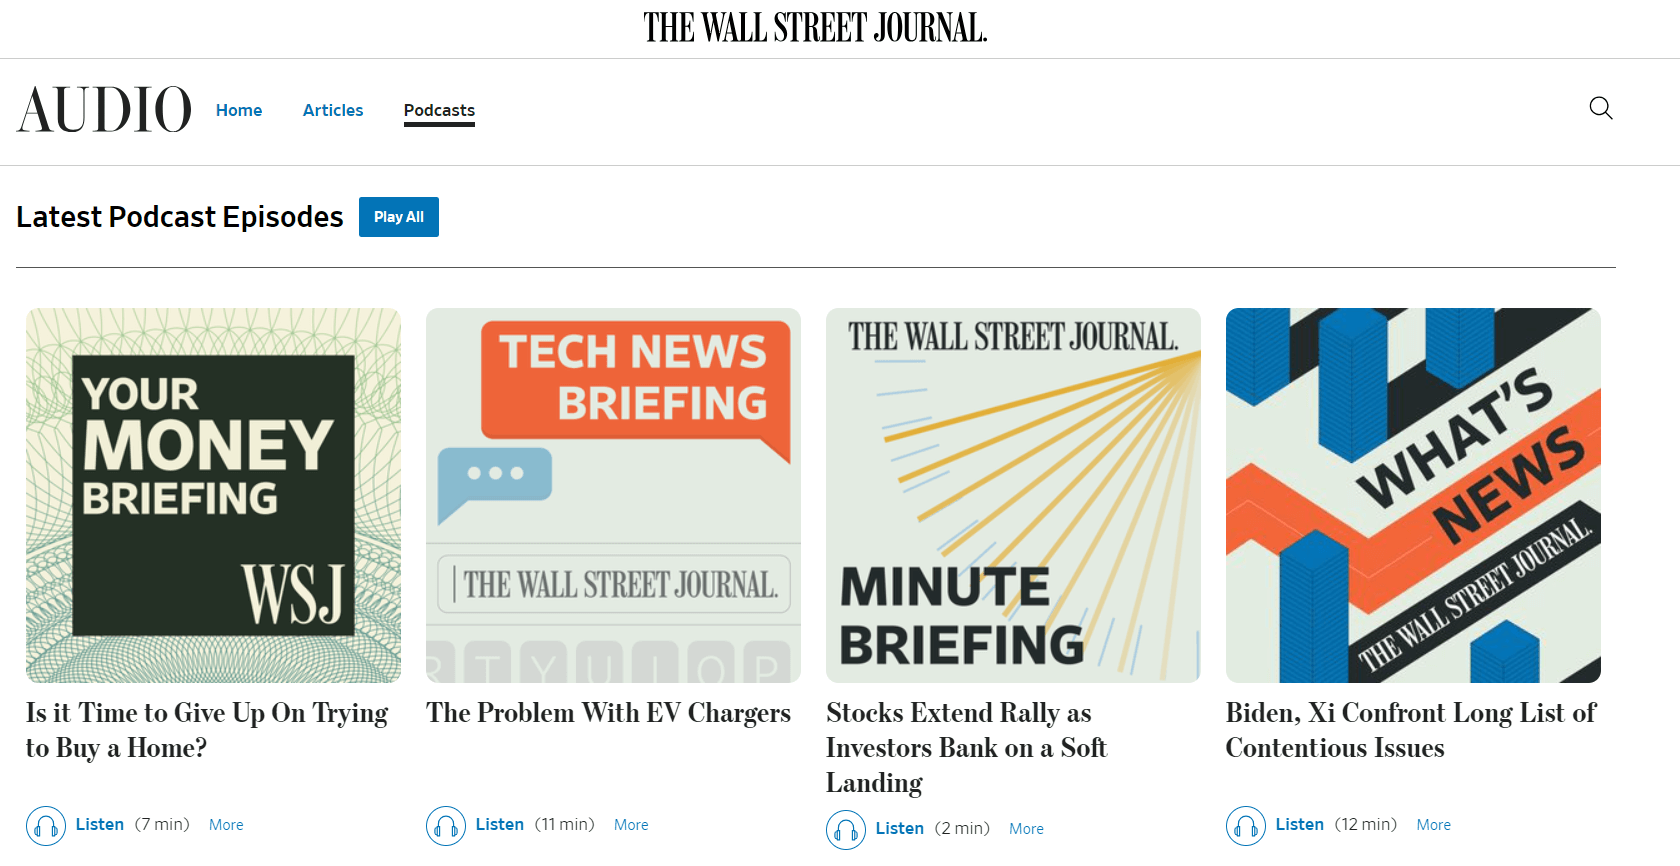Expand More for the 11 min episode
The image size is (1680, 866).
tap(631, 825)
